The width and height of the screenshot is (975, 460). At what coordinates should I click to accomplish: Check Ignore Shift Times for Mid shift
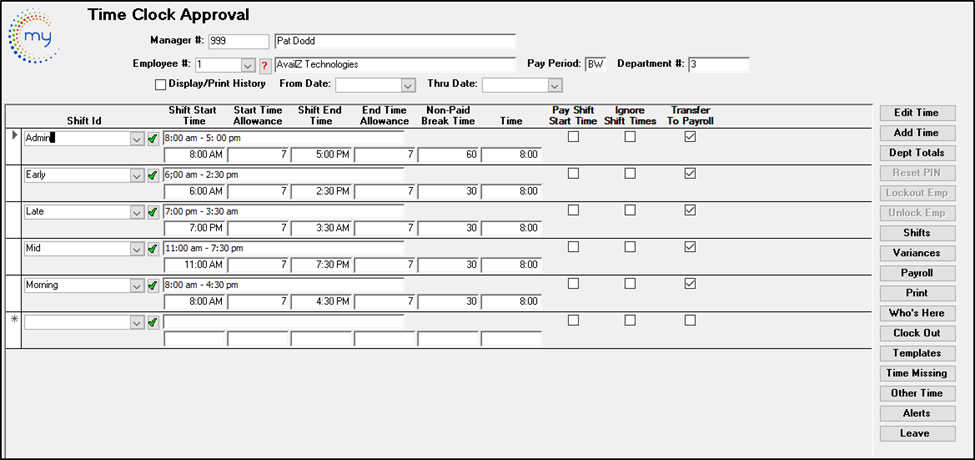(x=630, y=247)
